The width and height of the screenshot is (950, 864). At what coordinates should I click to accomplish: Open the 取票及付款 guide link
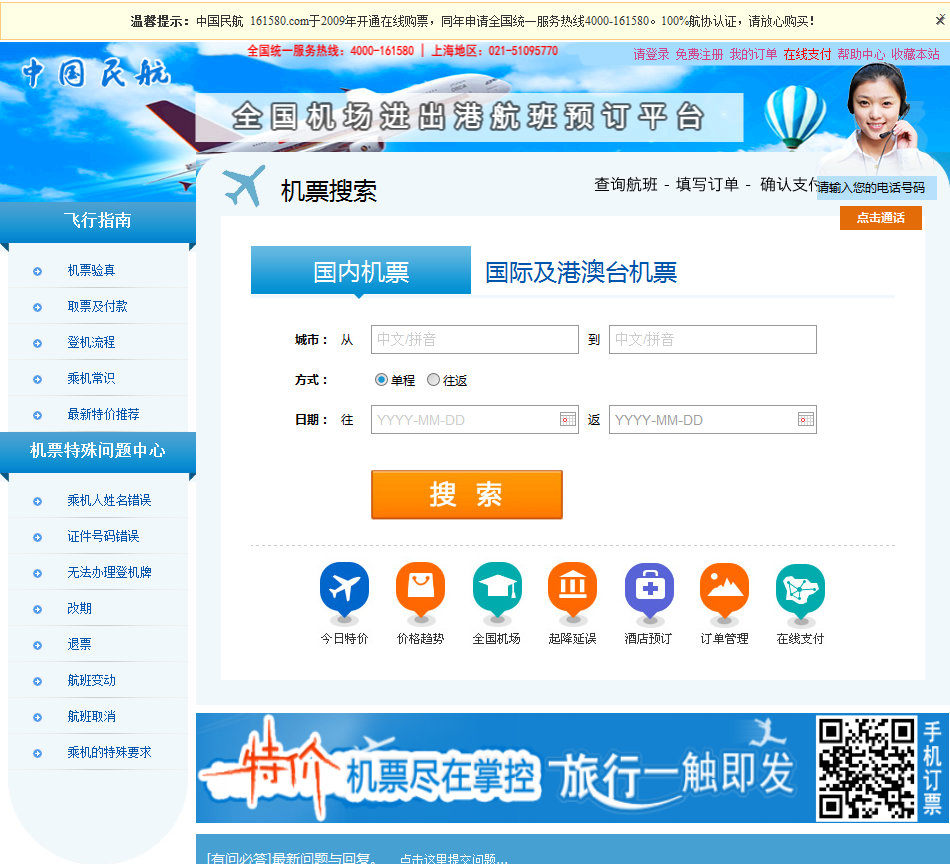[97, 307]
